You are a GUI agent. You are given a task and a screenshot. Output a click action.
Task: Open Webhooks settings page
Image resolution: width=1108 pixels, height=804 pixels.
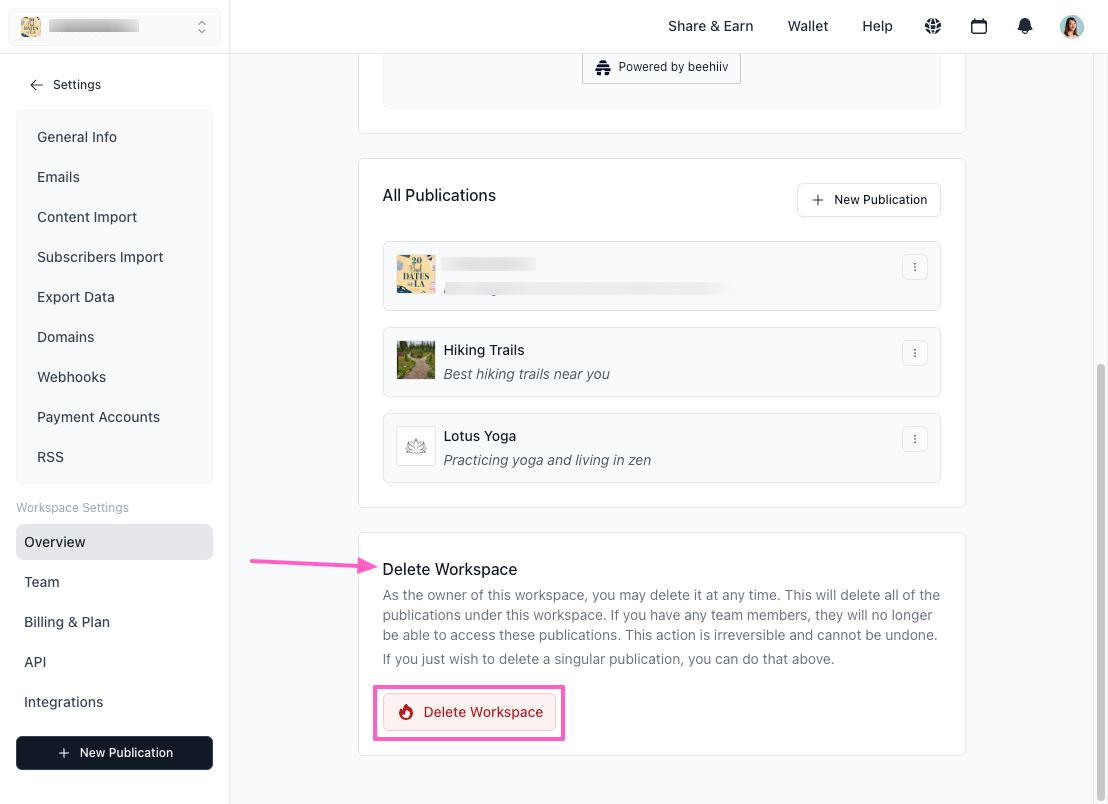[x=72, y=377]
